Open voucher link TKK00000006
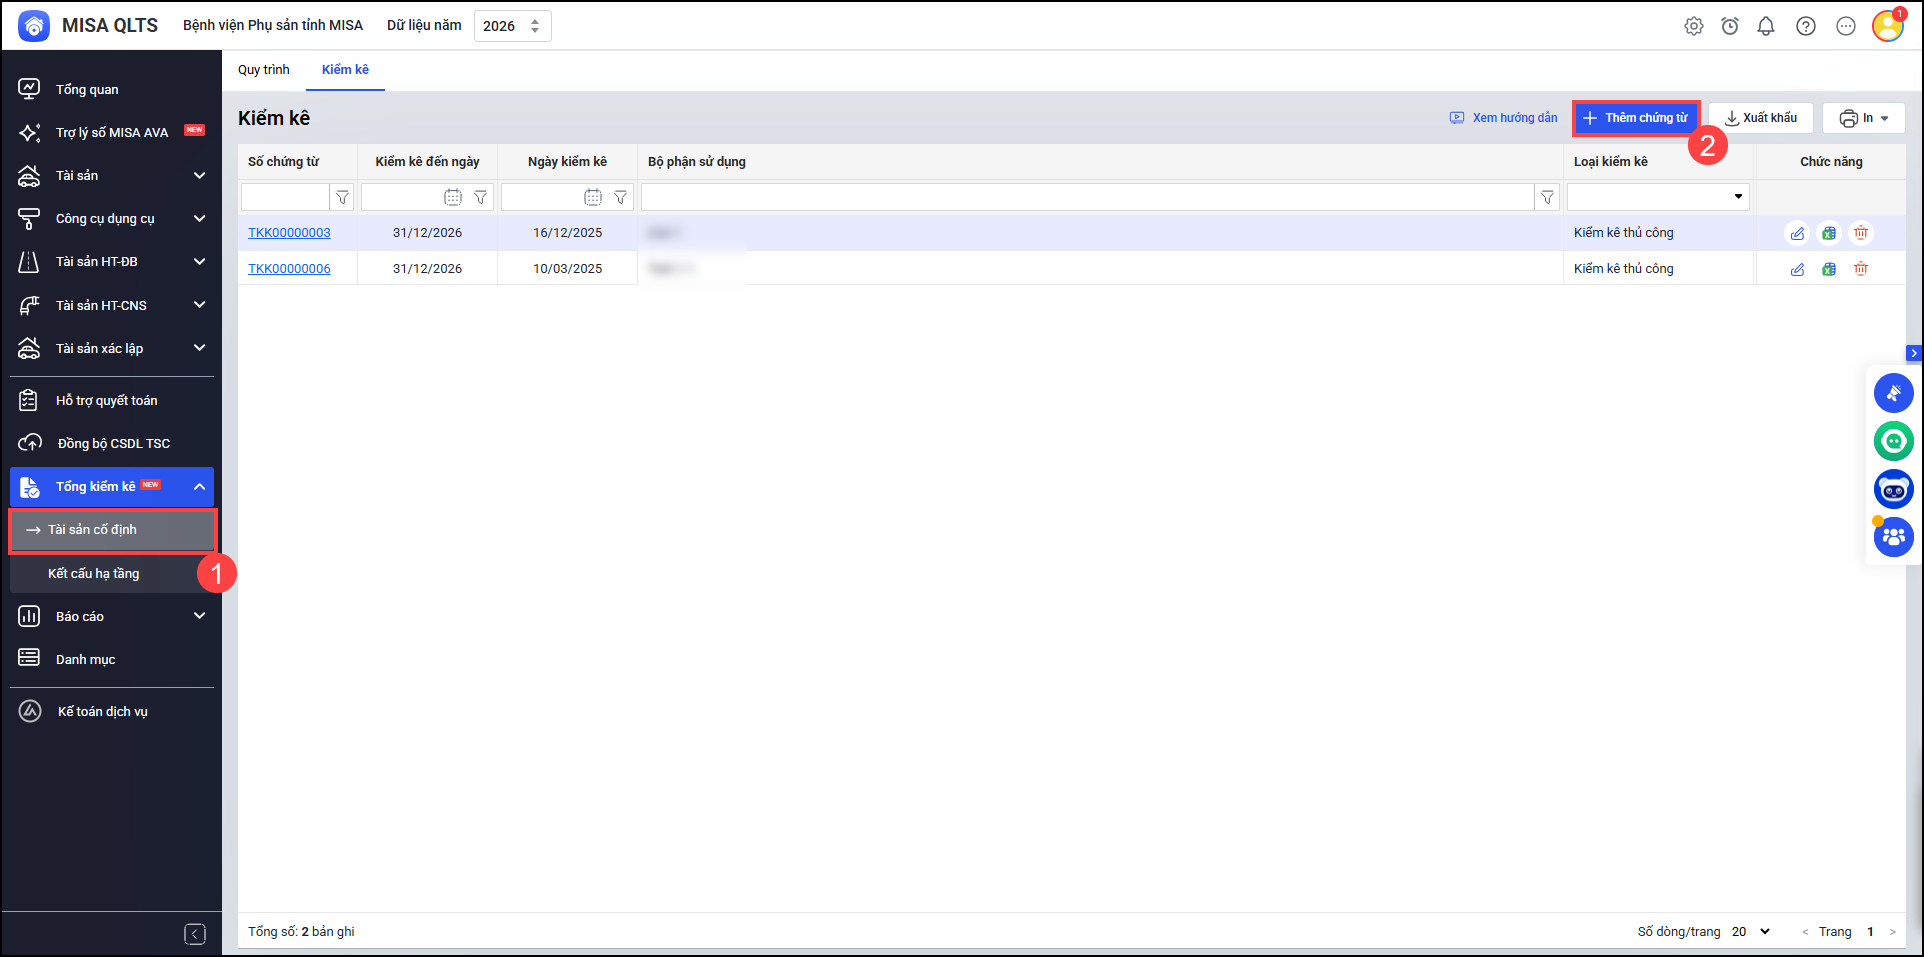 [x=289, y=269]
